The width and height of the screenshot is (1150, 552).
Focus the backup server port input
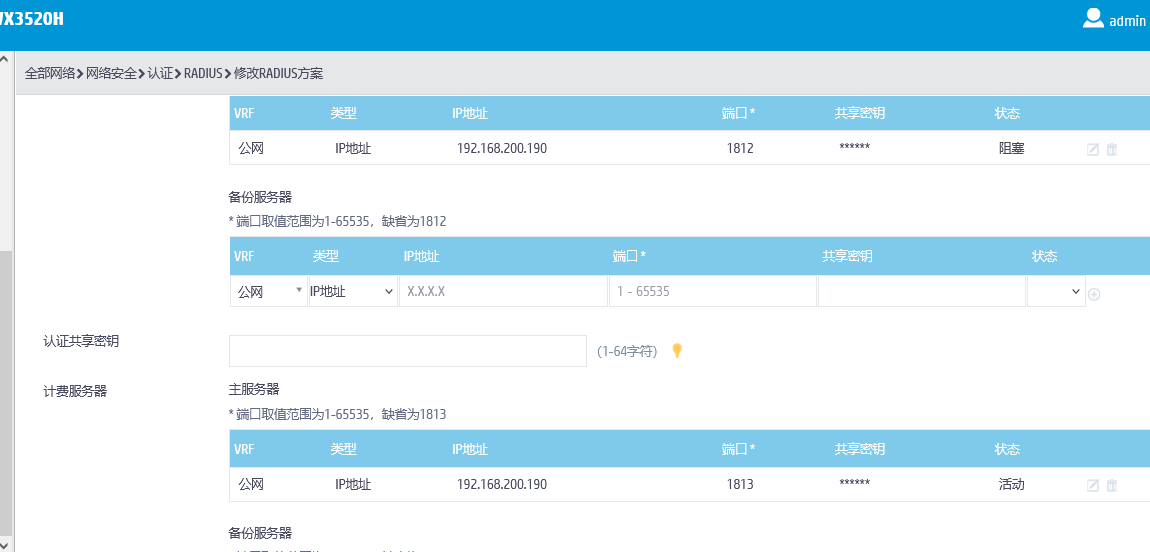coord(712,291)
